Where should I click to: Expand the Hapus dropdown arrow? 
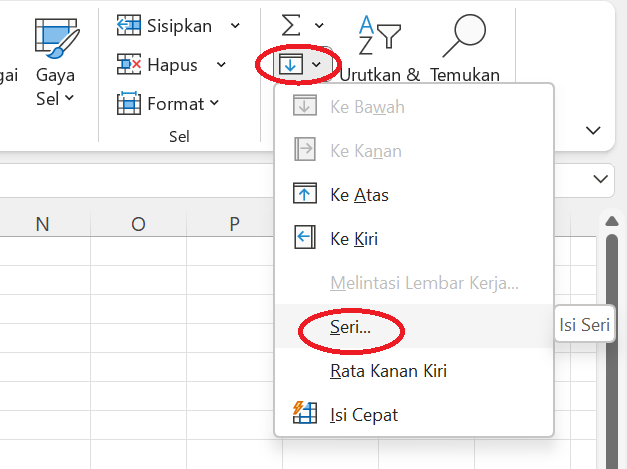(220, 65)
